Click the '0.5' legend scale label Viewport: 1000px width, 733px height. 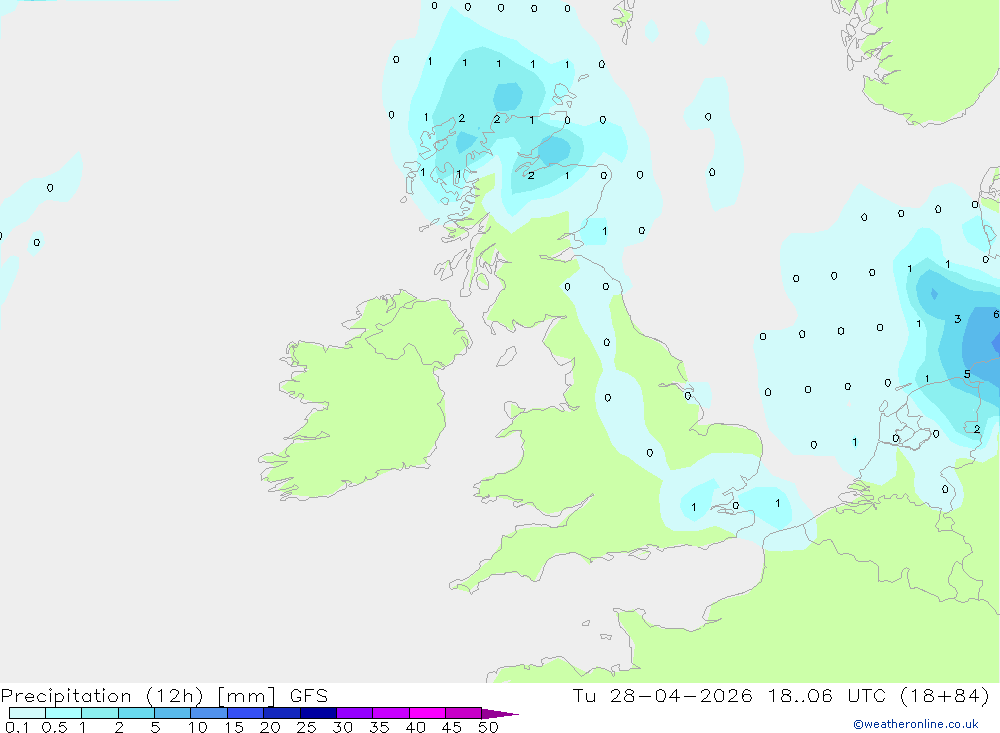(x=54, y=727)
